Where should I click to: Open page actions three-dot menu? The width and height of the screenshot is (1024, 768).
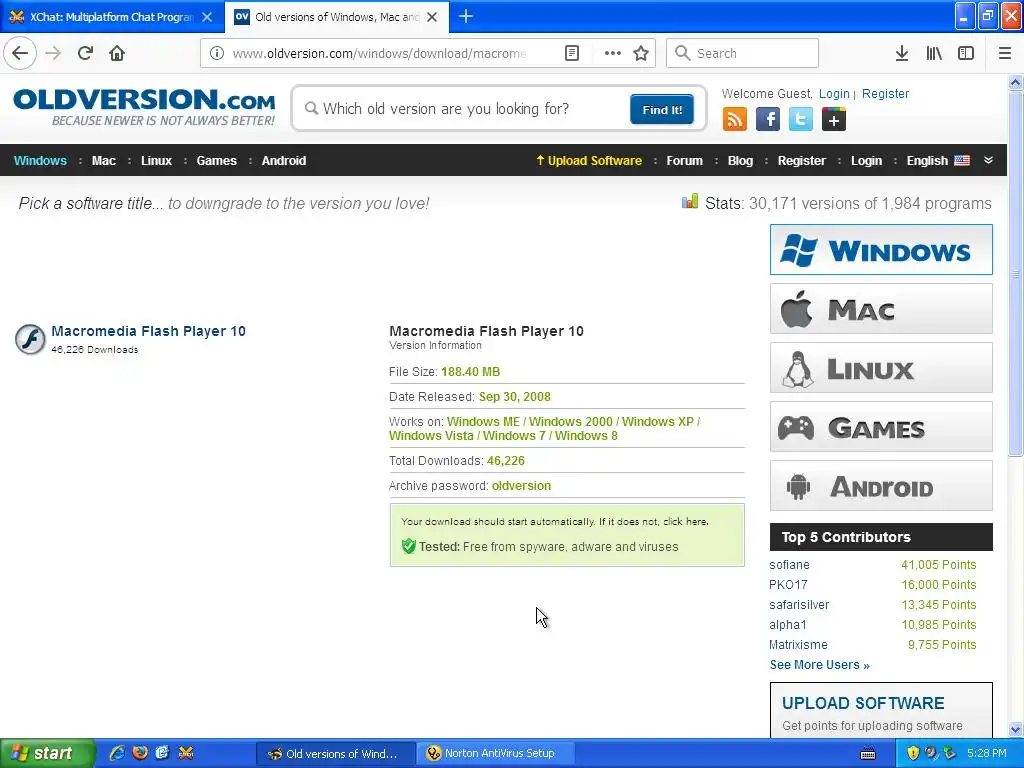coord(612,53)
